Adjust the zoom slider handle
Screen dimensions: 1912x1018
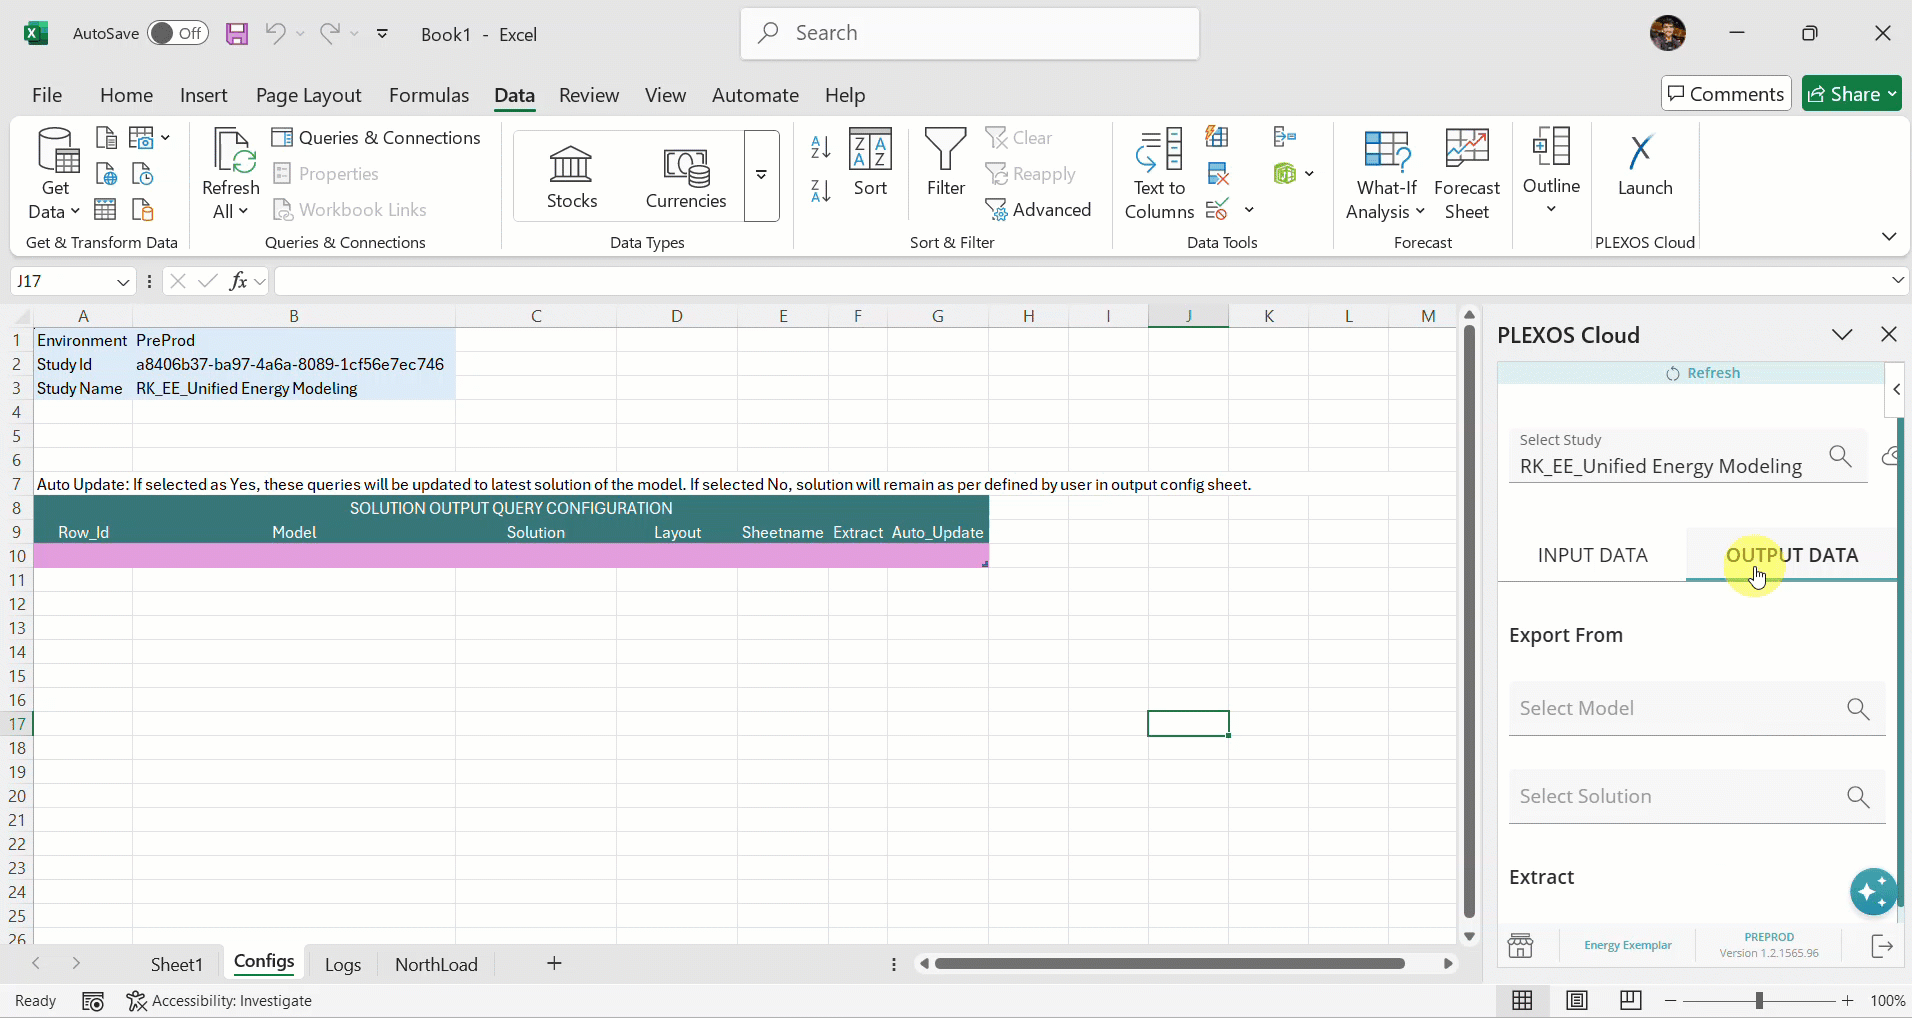[1759, 1001]
